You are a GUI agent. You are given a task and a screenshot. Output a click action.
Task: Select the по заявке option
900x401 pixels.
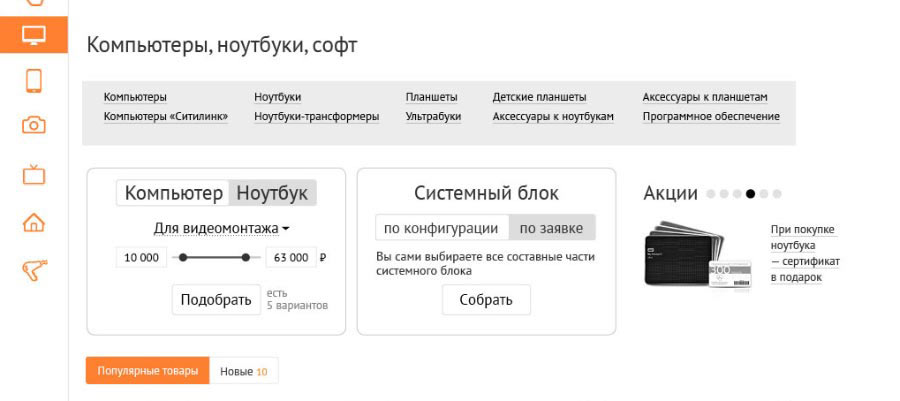tap(551, 228)
